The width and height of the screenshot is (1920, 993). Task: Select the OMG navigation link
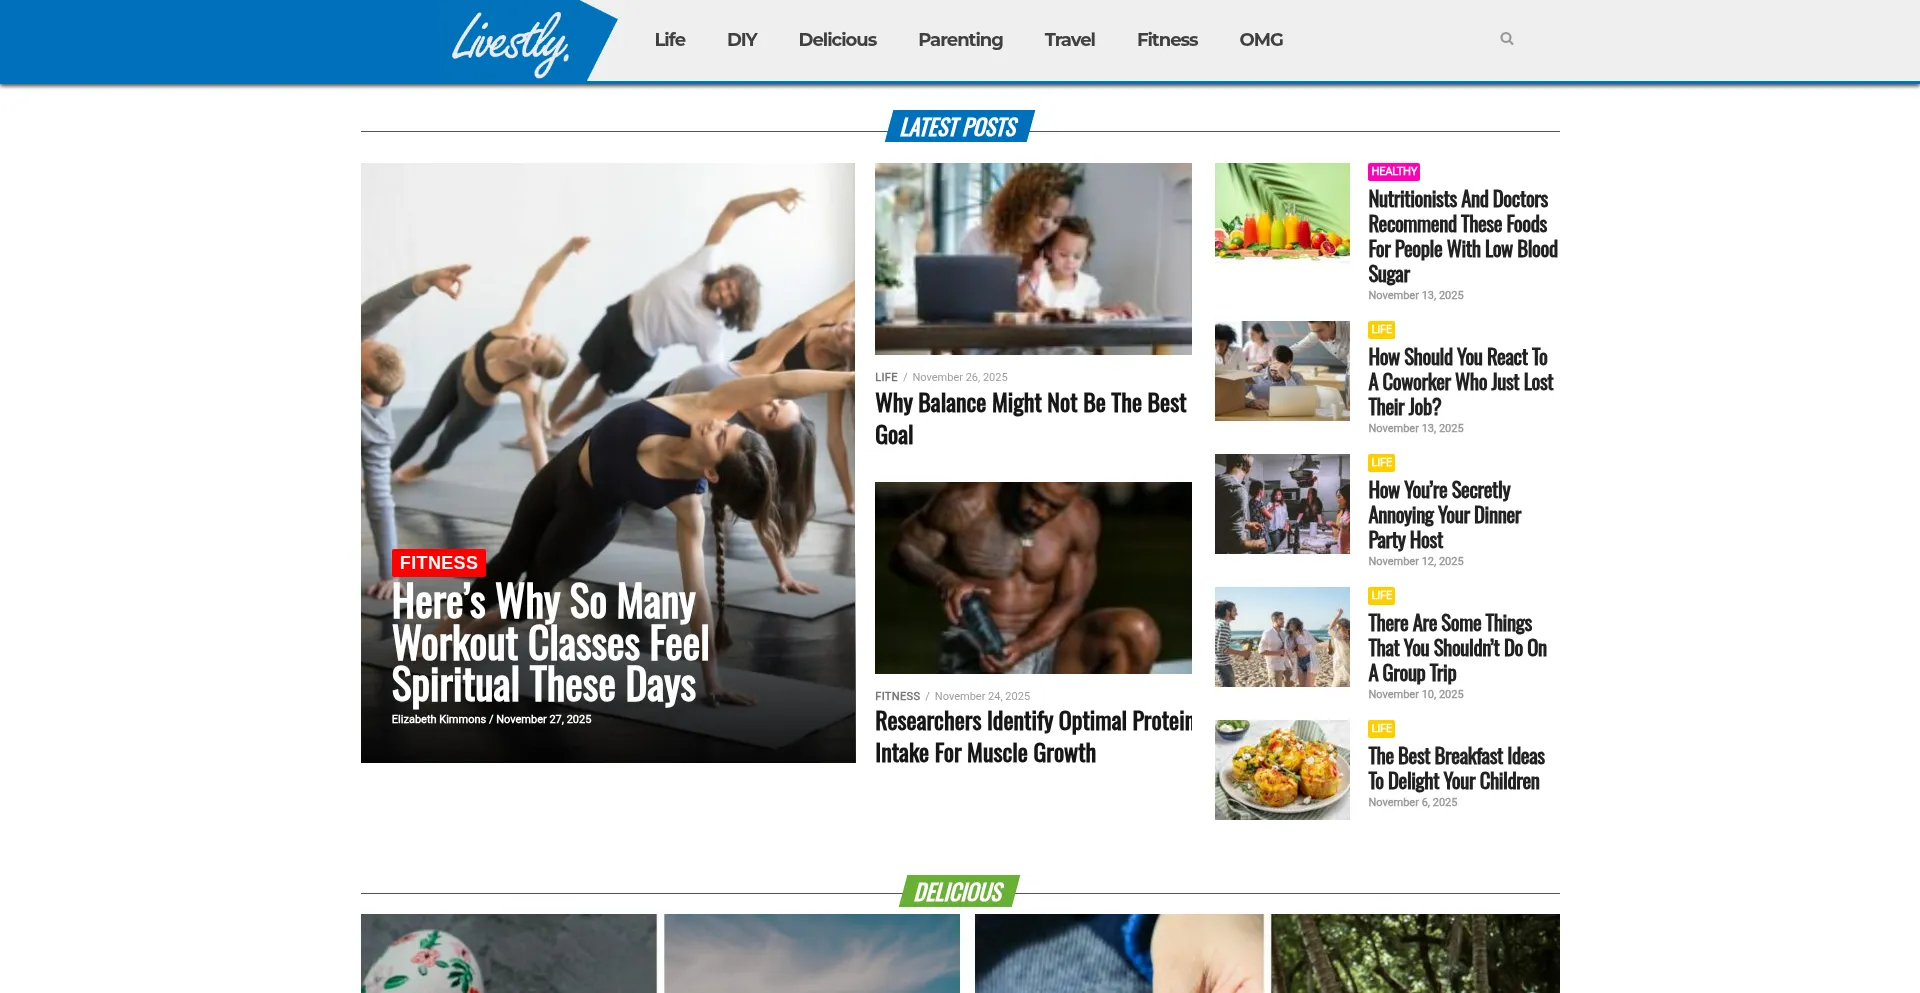pyautogui.click(x=1260, y=40)
